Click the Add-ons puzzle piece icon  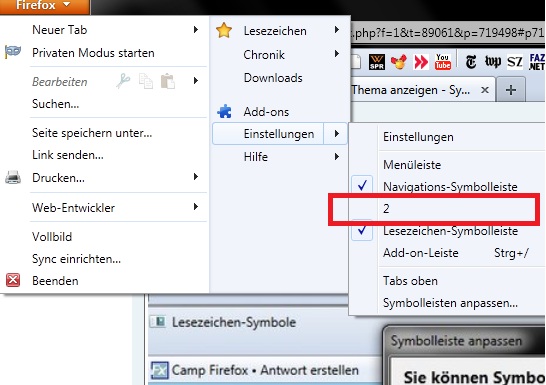pyautogui.click(x=224, y=111)
